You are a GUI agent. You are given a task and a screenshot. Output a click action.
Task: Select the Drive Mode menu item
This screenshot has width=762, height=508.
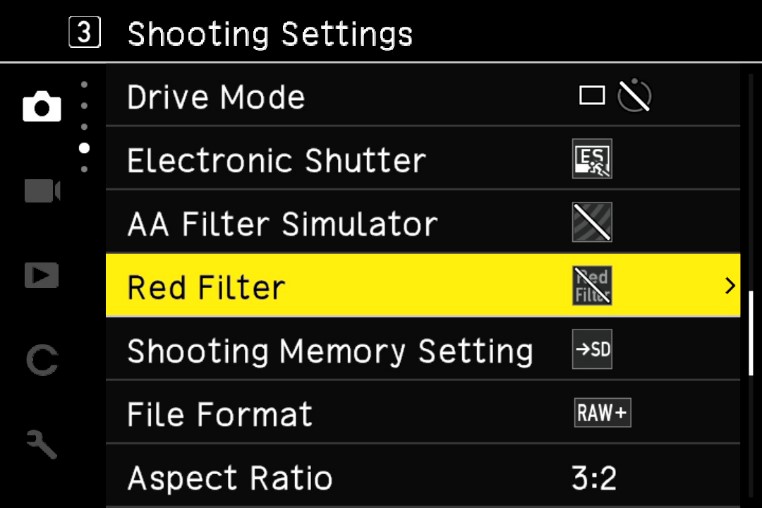pyautogui.click(x=423, y=95)
